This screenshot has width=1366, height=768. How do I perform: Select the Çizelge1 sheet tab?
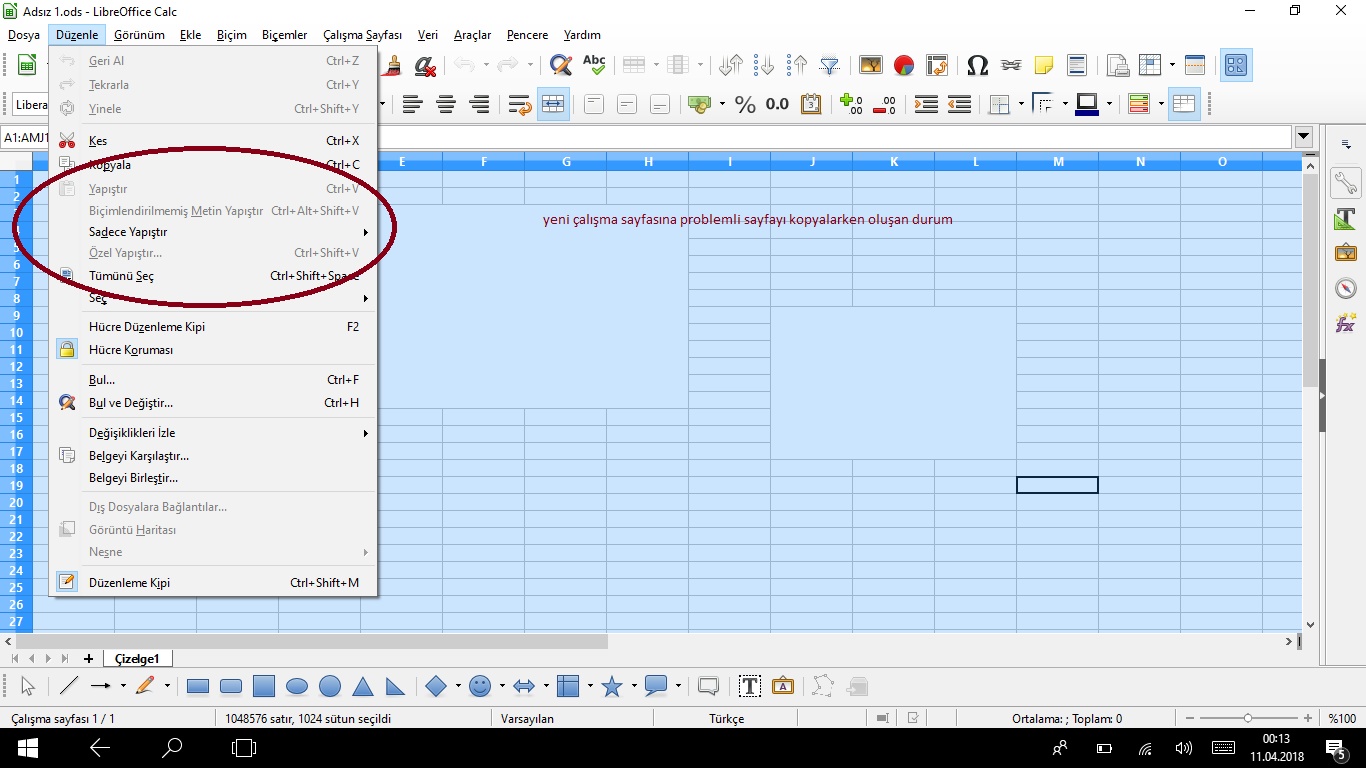(x=137, y=658)
